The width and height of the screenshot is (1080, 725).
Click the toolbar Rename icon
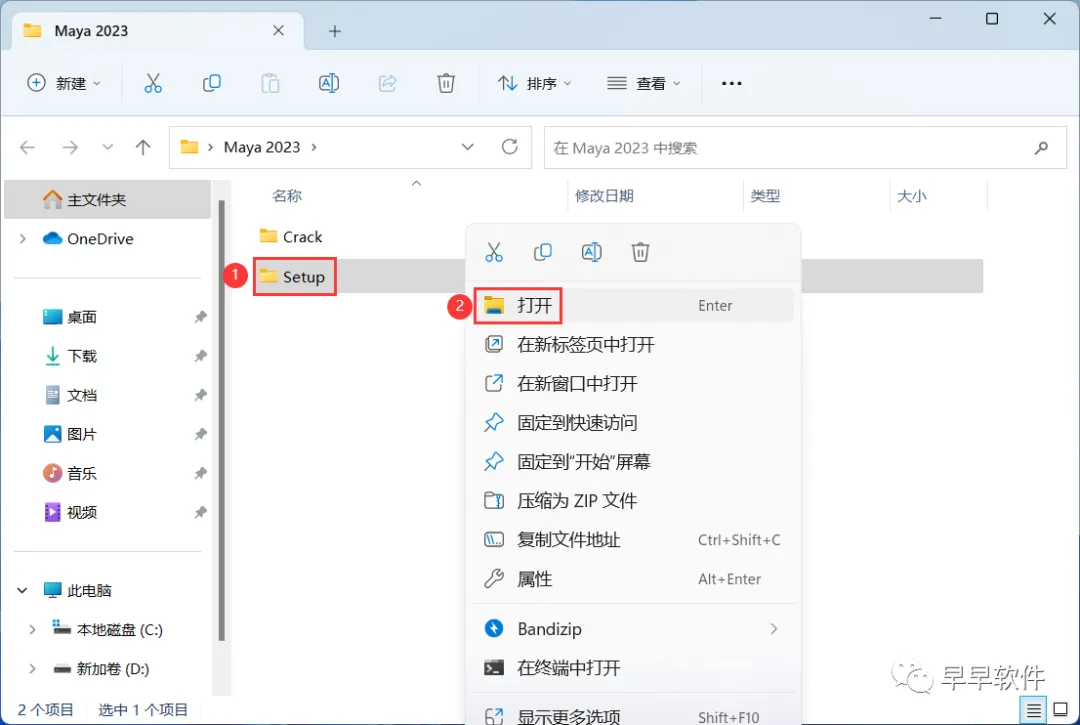329,83
